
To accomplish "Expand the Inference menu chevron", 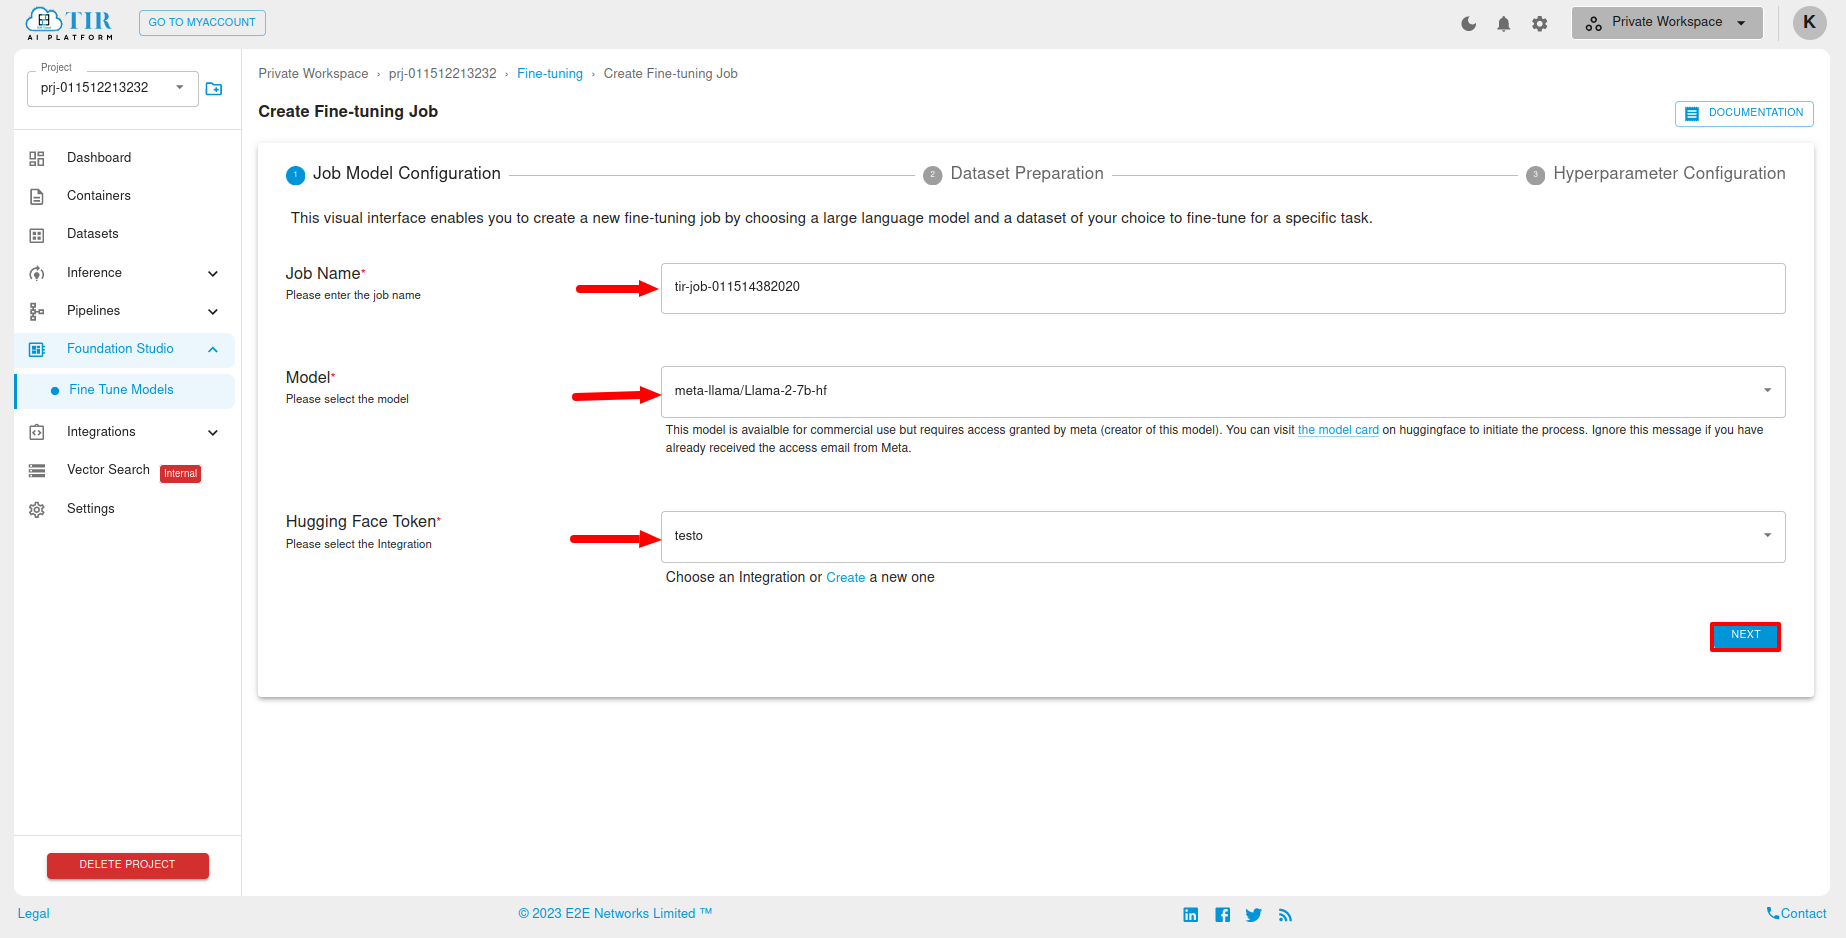I will tap(213, 273).
